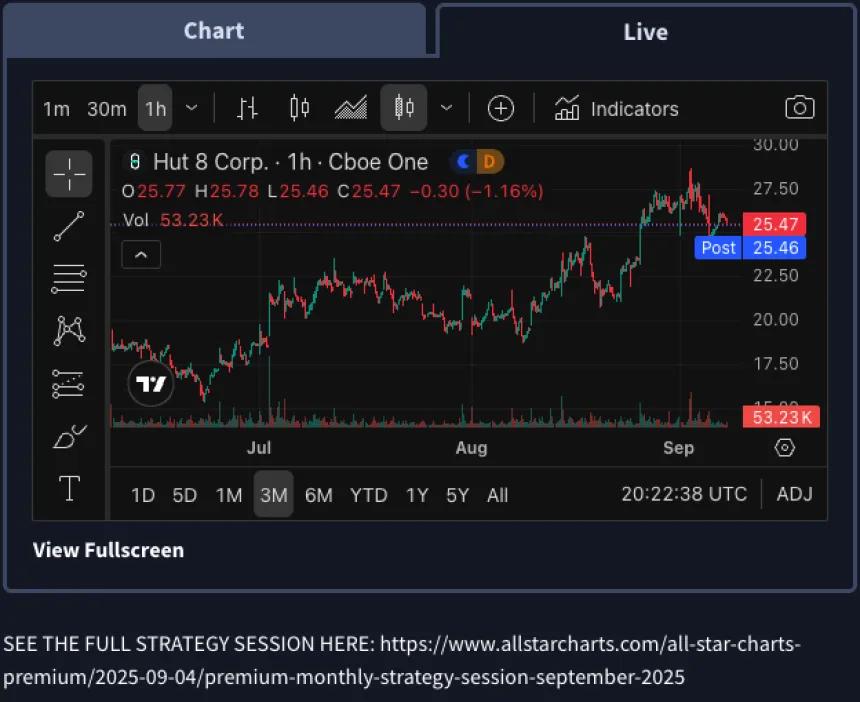The width and height of the screenshot is (860, 702).
Task: Set interval to 1h
Action: coord(155,108)
